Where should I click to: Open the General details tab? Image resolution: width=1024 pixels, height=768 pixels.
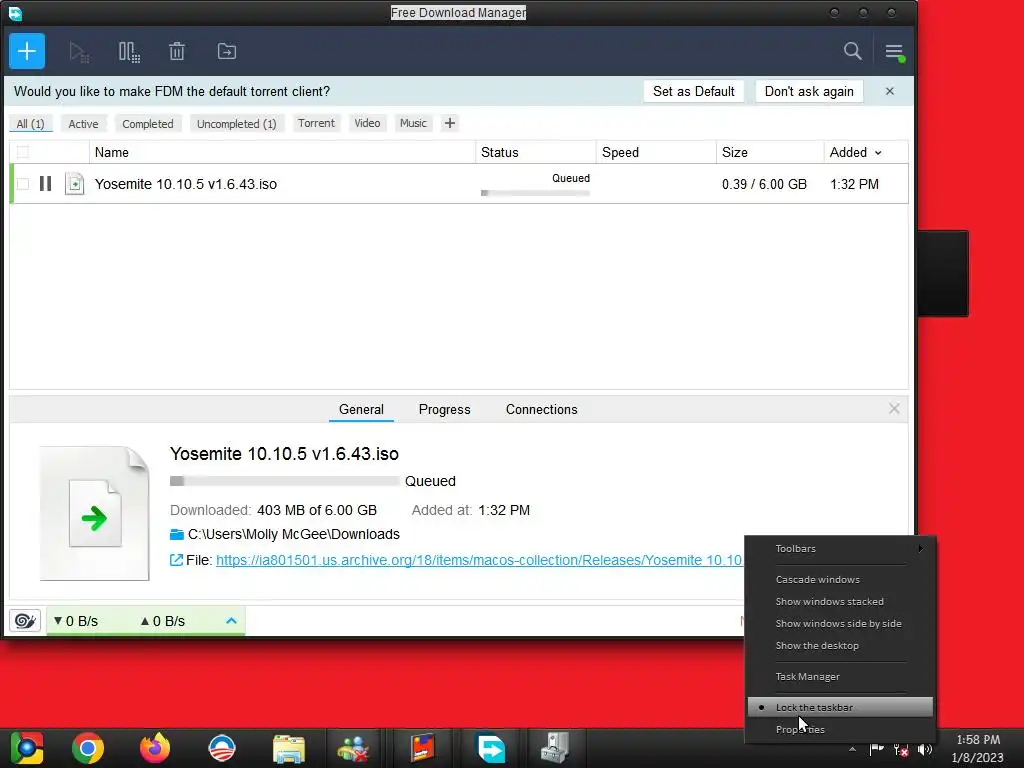pyautogui.click(x=361, y=409)
